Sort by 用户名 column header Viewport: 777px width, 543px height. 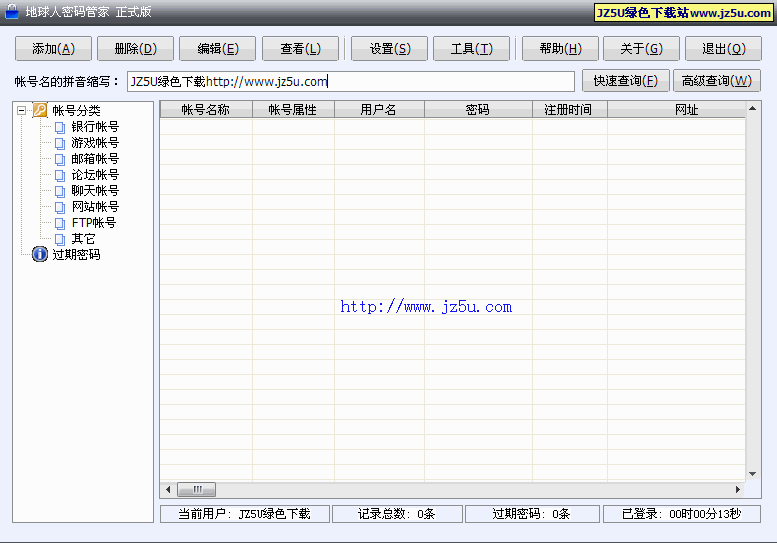coord(379,109)
